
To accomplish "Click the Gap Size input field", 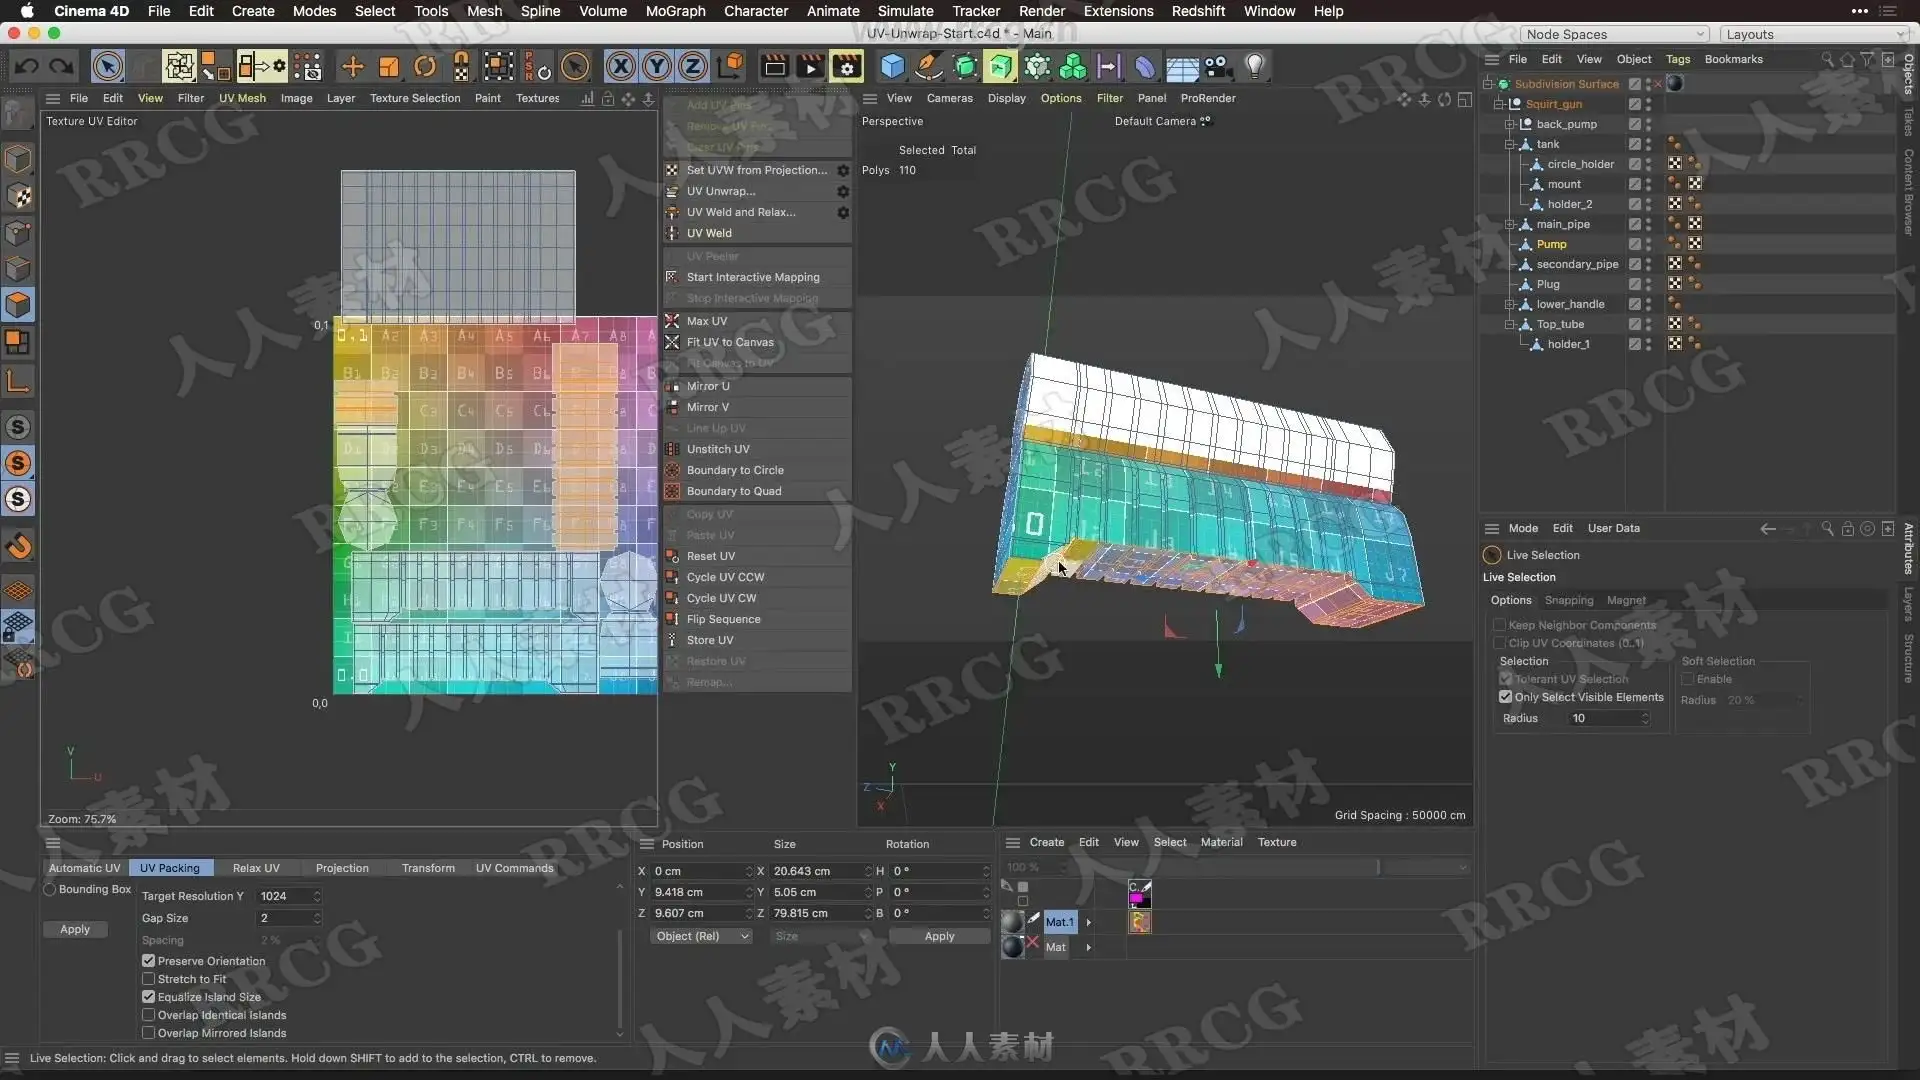I will [285, 918].
